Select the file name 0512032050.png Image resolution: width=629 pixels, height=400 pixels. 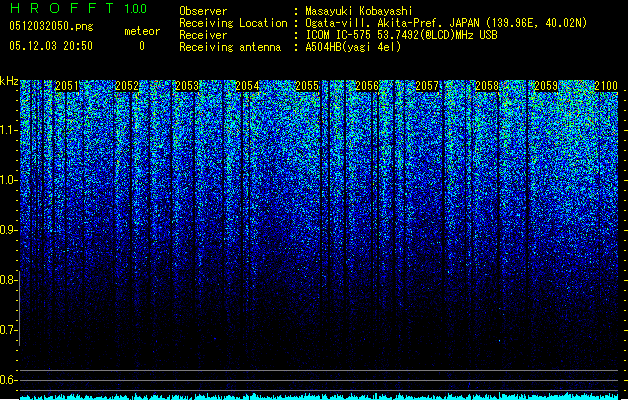51,26
